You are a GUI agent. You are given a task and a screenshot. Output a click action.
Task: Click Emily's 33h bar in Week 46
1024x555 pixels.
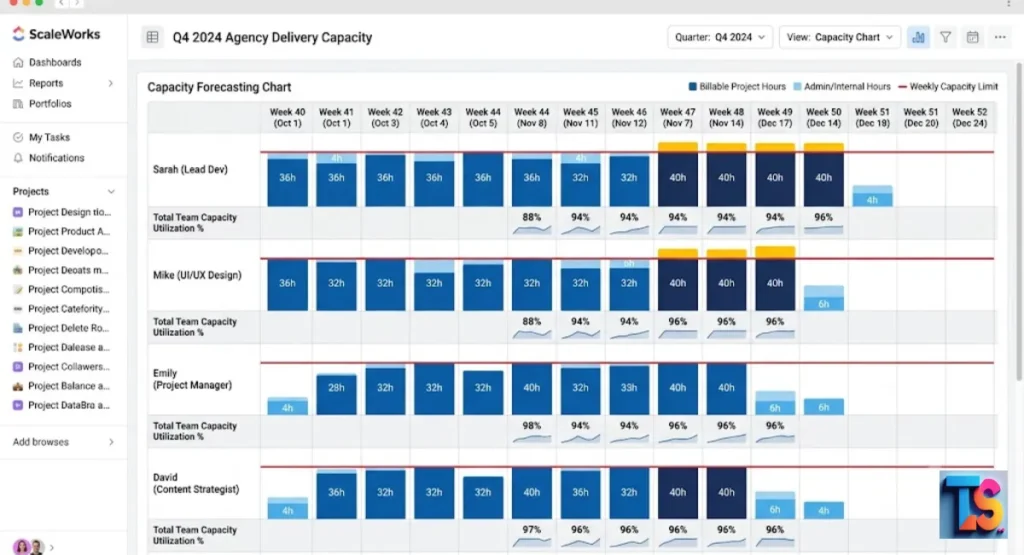[629, 390]
